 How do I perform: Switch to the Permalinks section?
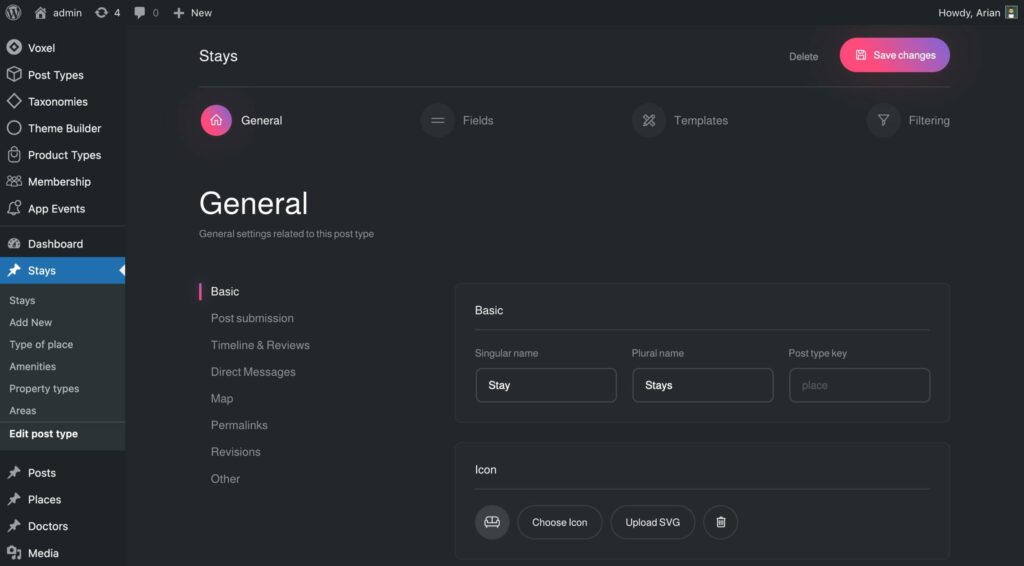[x=239, y=425]
